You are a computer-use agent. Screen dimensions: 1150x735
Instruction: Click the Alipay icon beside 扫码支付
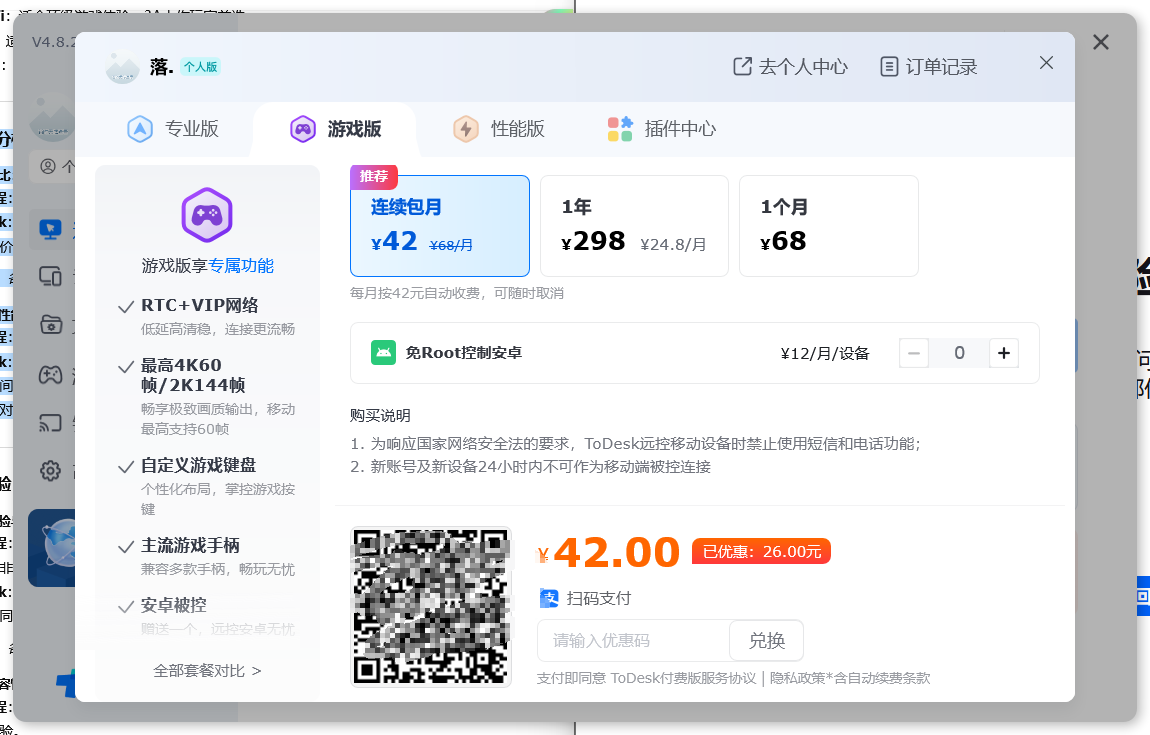(549, 598)
